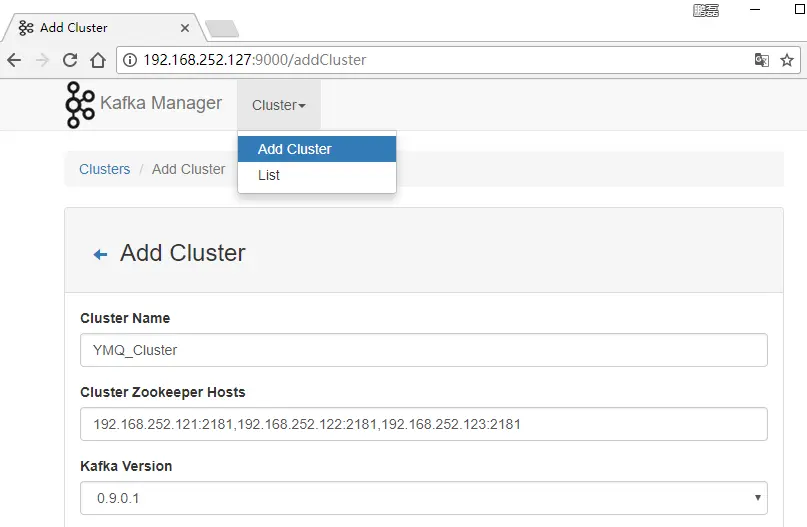Reload the page with refresh icon

70,60
